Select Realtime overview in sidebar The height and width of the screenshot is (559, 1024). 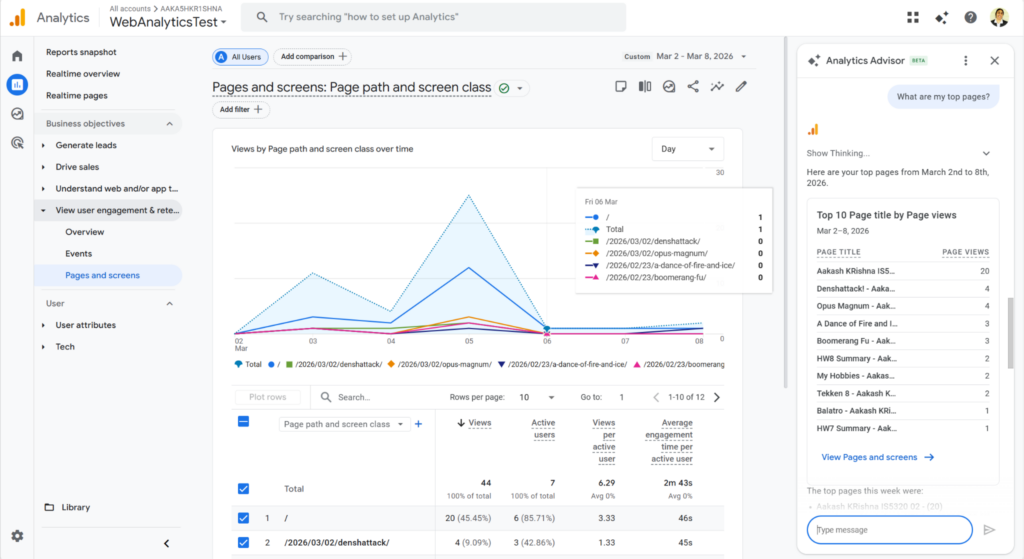click(x=83, y=74)
